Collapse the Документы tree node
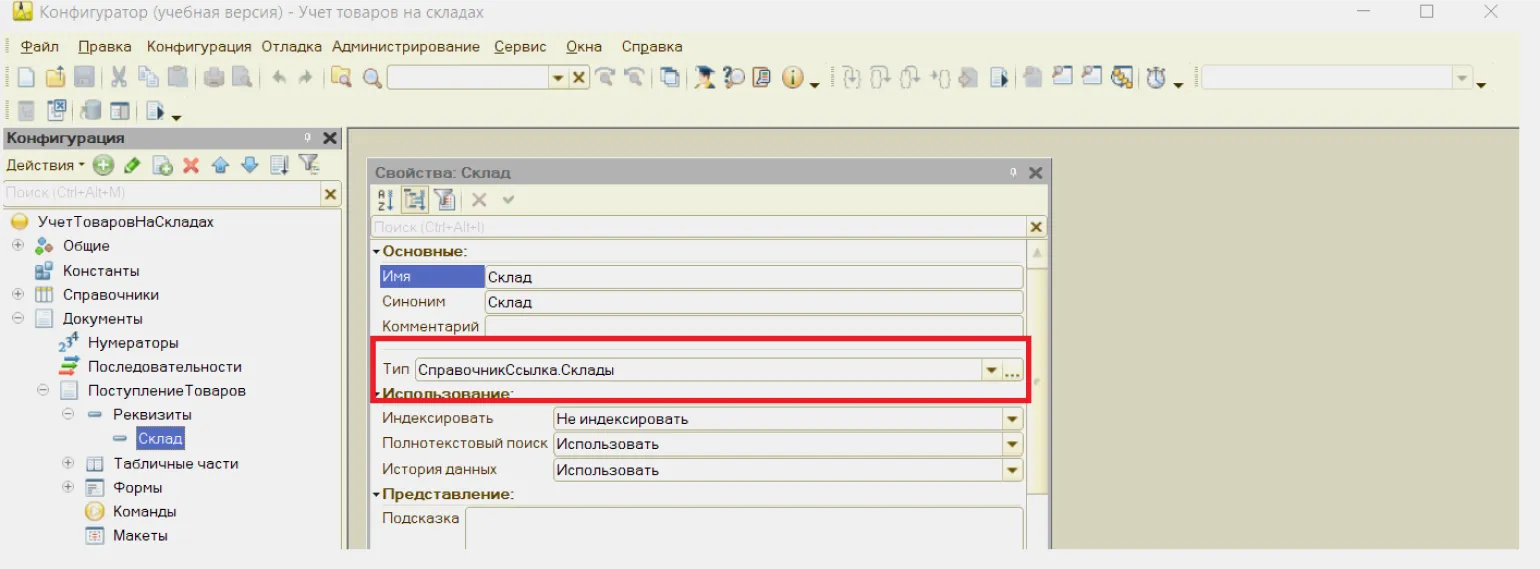This screenshot has height=569, width=1540. point(18,319)
